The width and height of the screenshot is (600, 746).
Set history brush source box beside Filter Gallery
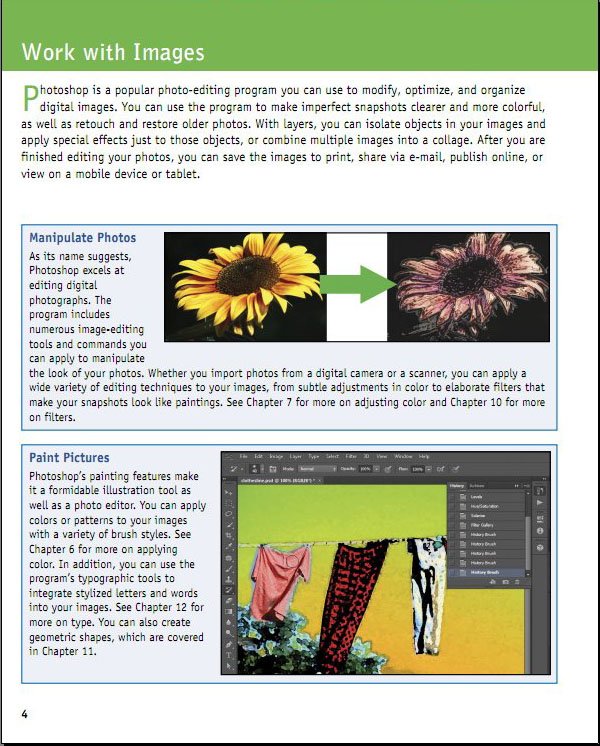pyautogui.click(x=452, y=525)
